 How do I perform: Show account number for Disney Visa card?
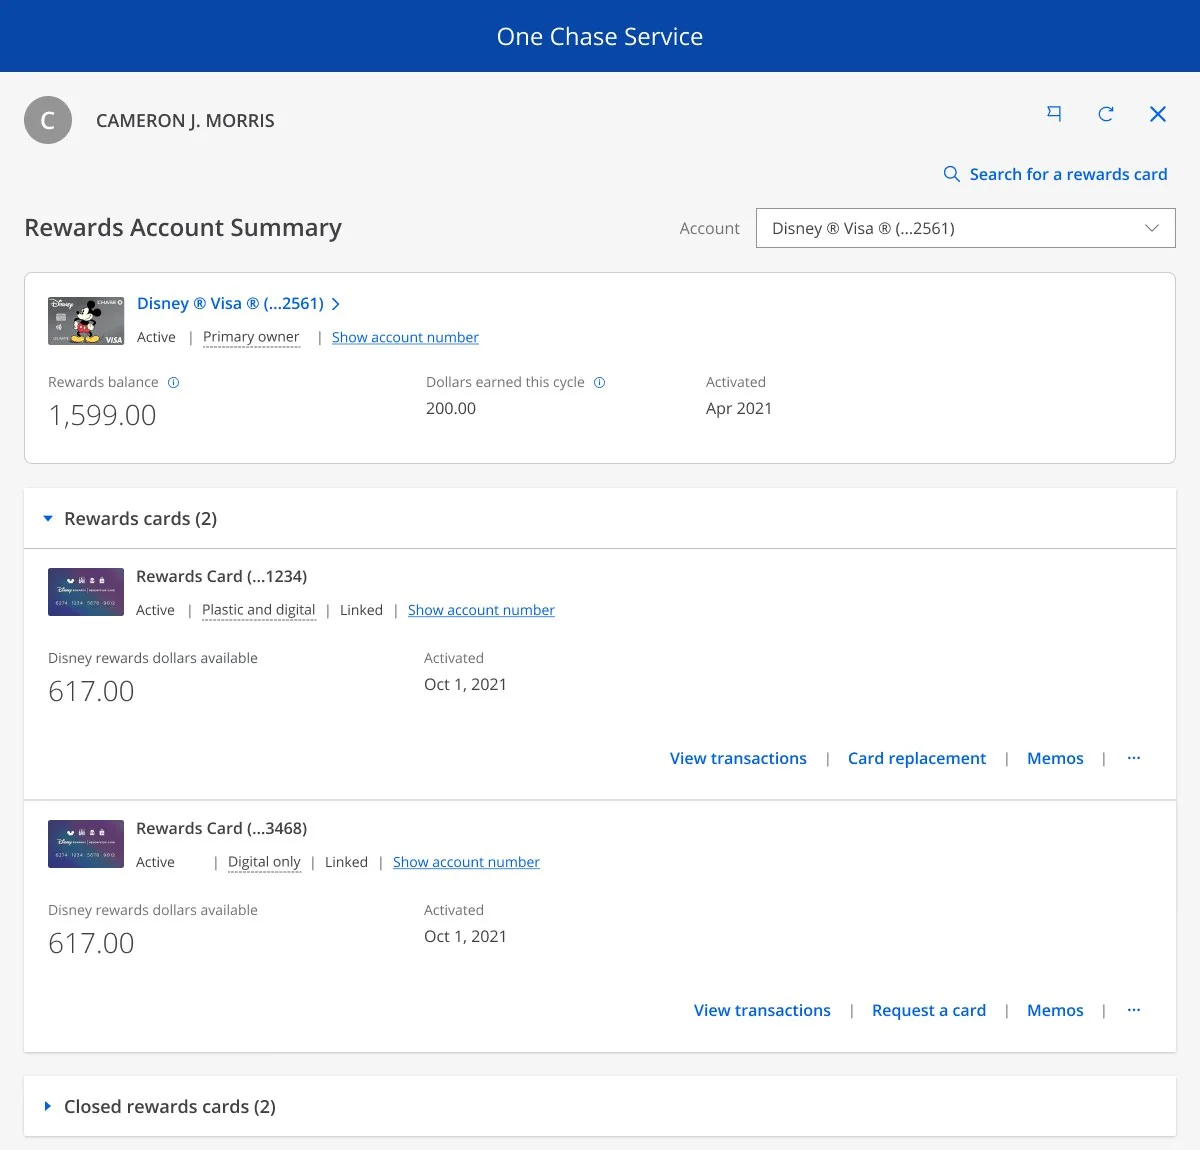click(405, 337)
